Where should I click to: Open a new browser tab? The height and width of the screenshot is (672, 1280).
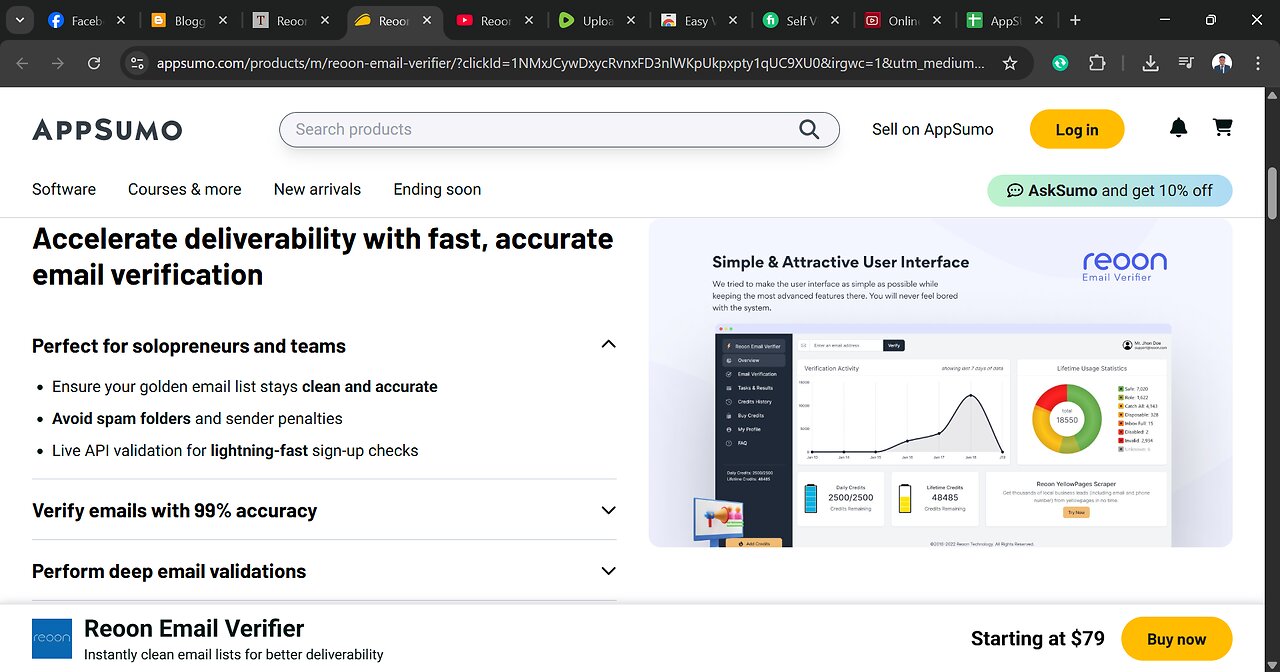point(1075,20)
